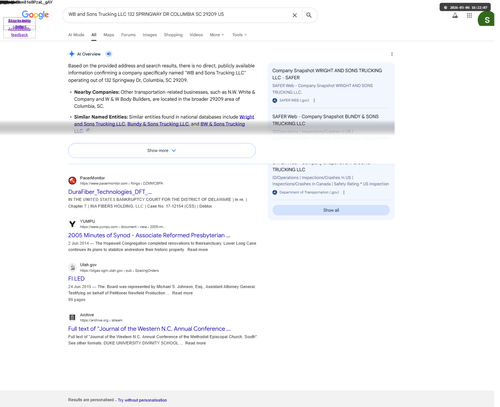Click the AI Overview sparkle icon
This screenshot has height=407, width=500.
71,54
